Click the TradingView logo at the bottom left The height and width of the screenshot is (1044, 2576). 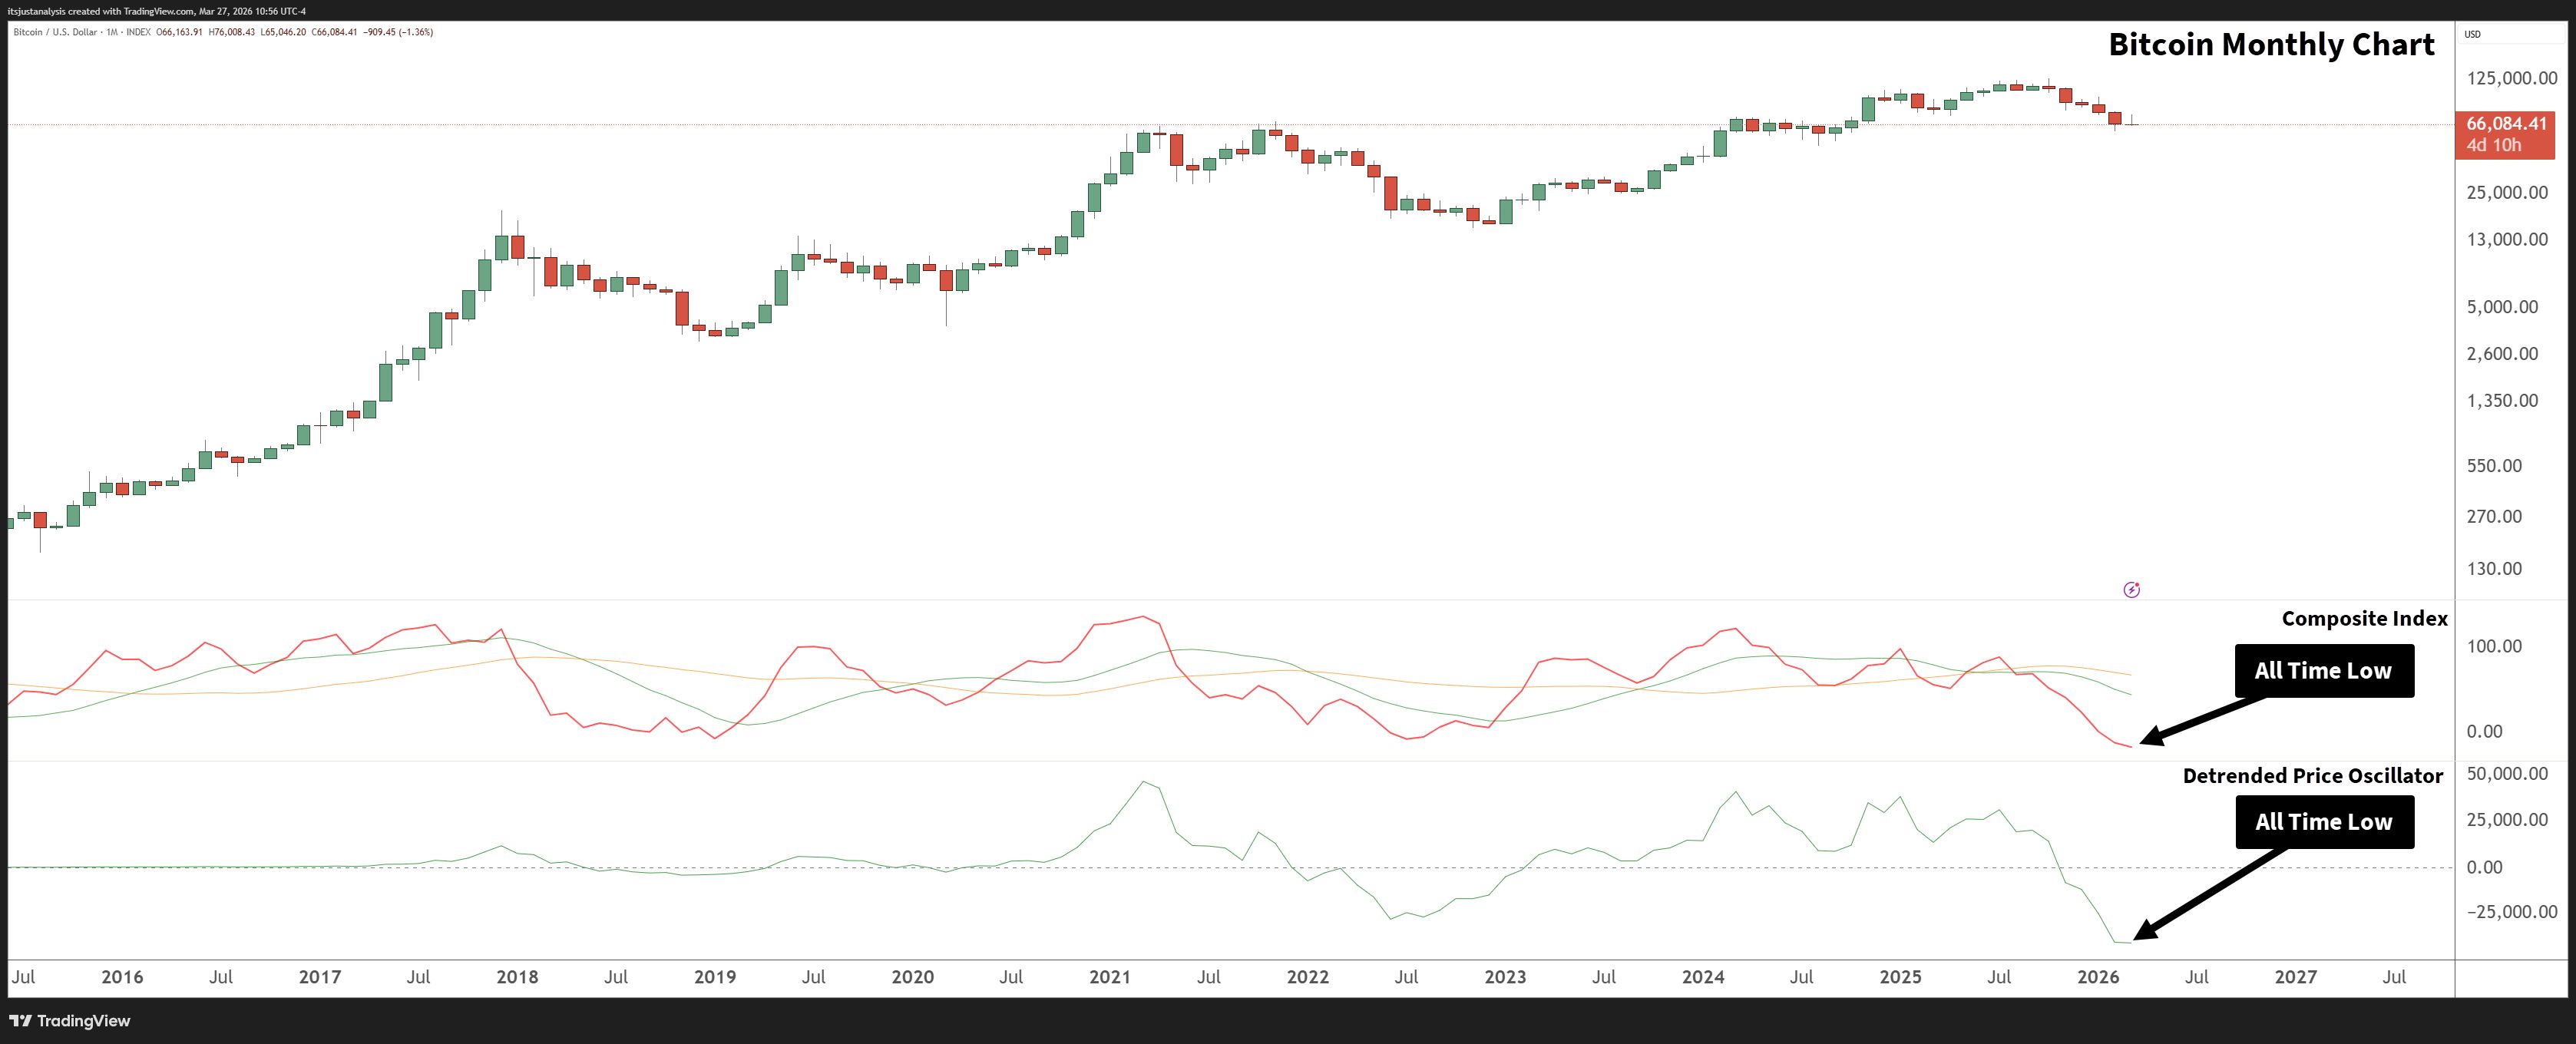[70, 1020]
